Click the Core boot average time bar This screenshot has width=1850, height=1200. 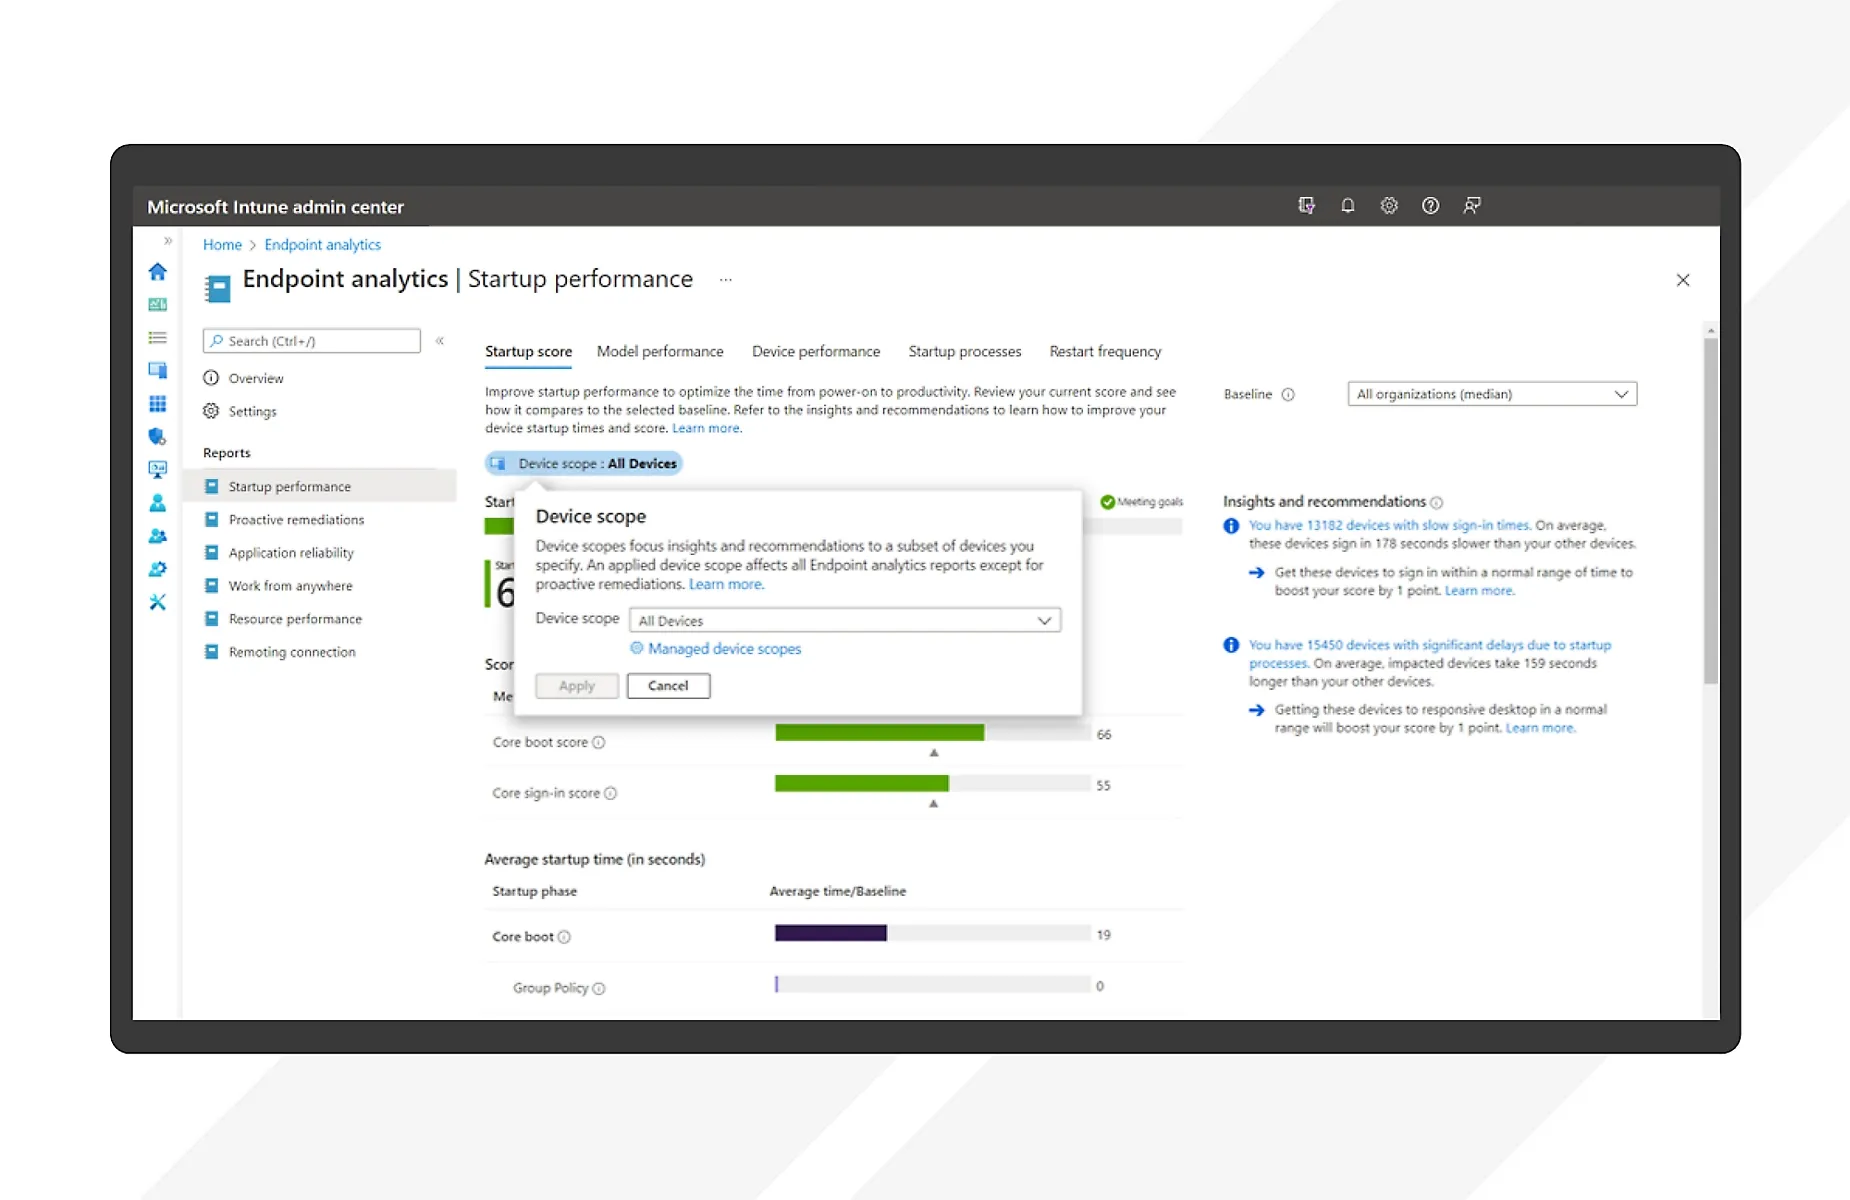tap(933, 934)
